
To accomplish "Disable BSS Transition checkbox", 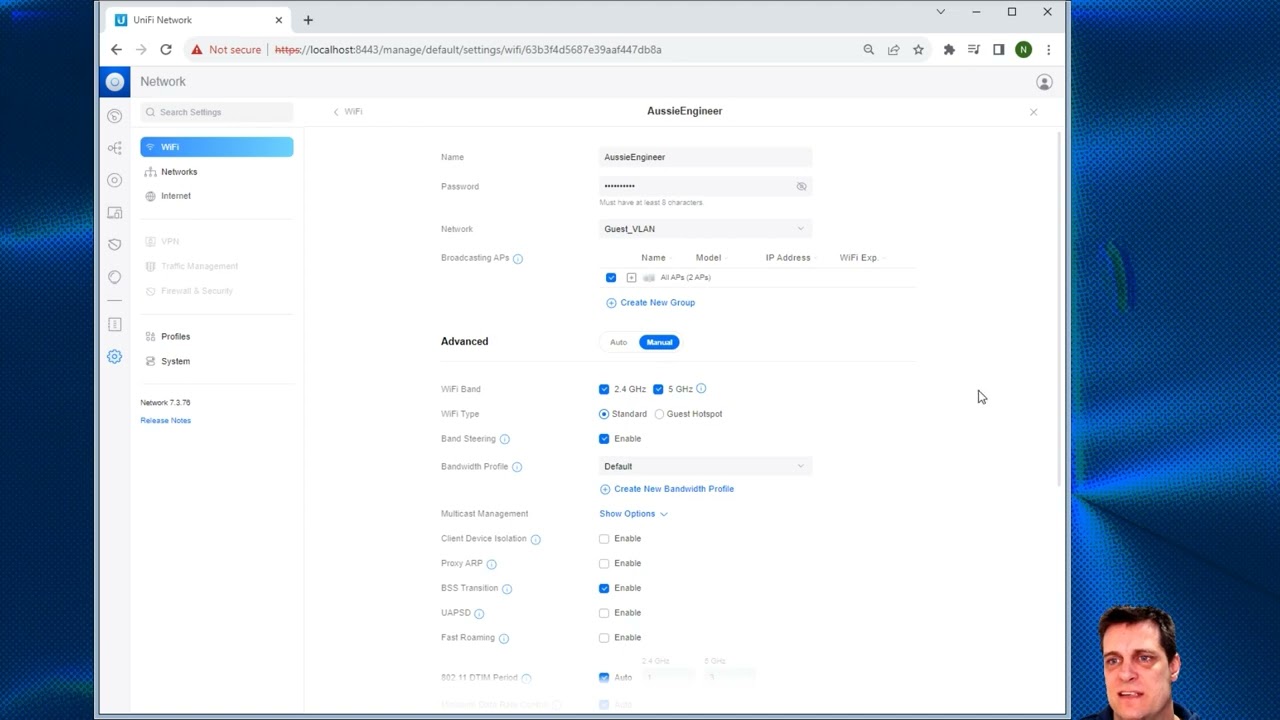I will coord(604,588).
